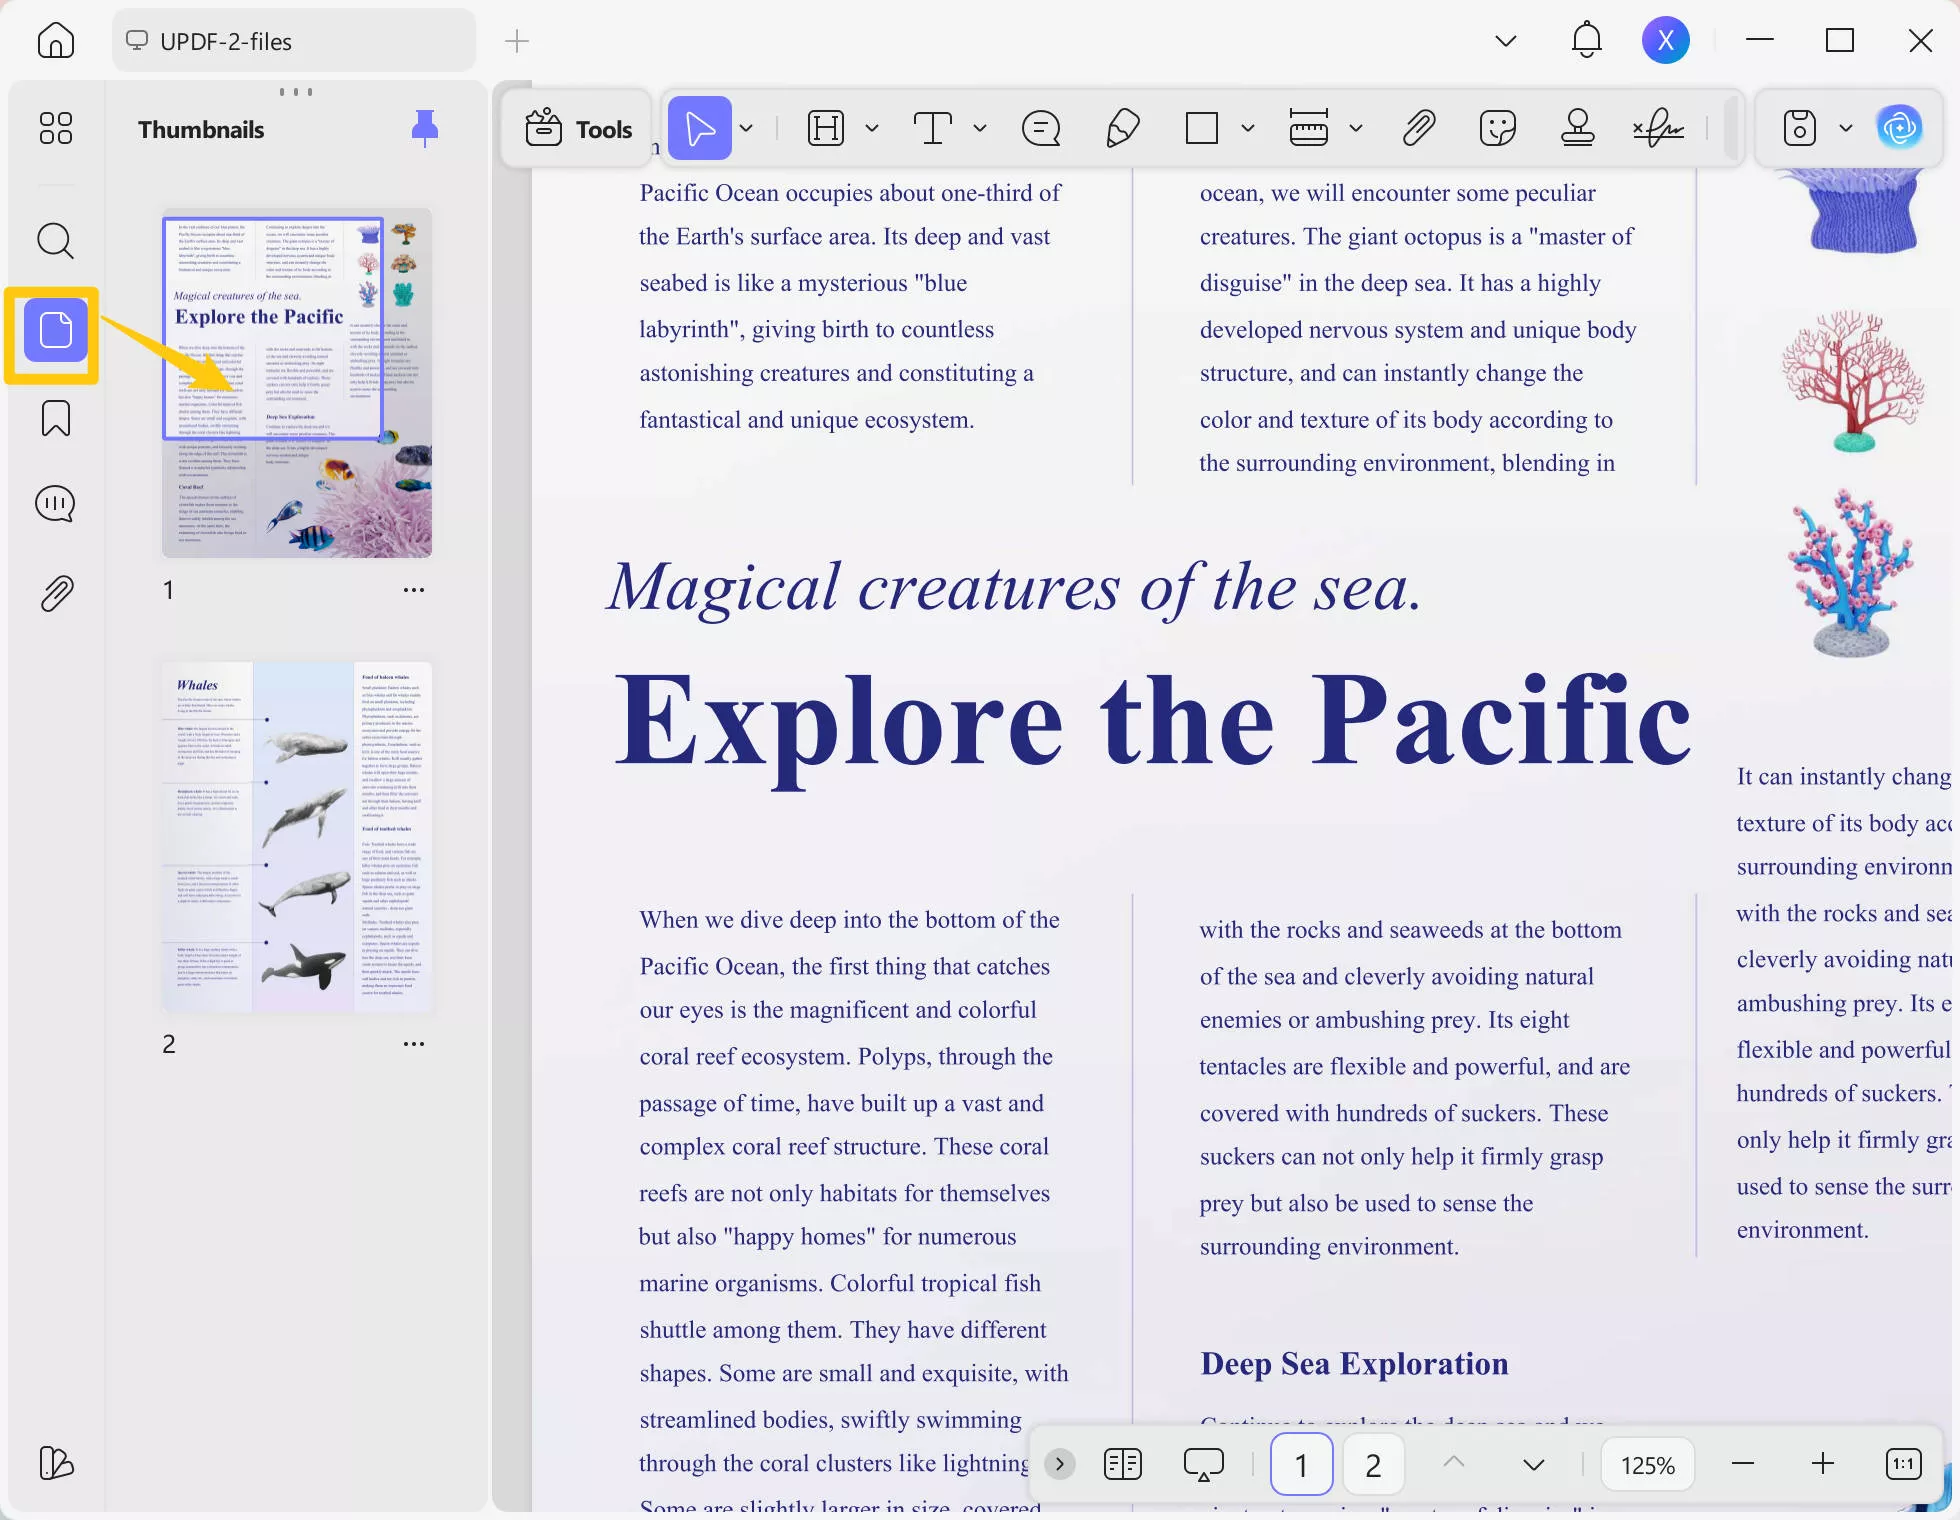Attach a file with the paperclip tool
This screenshot has width=1960, height=1520.
1417,128
